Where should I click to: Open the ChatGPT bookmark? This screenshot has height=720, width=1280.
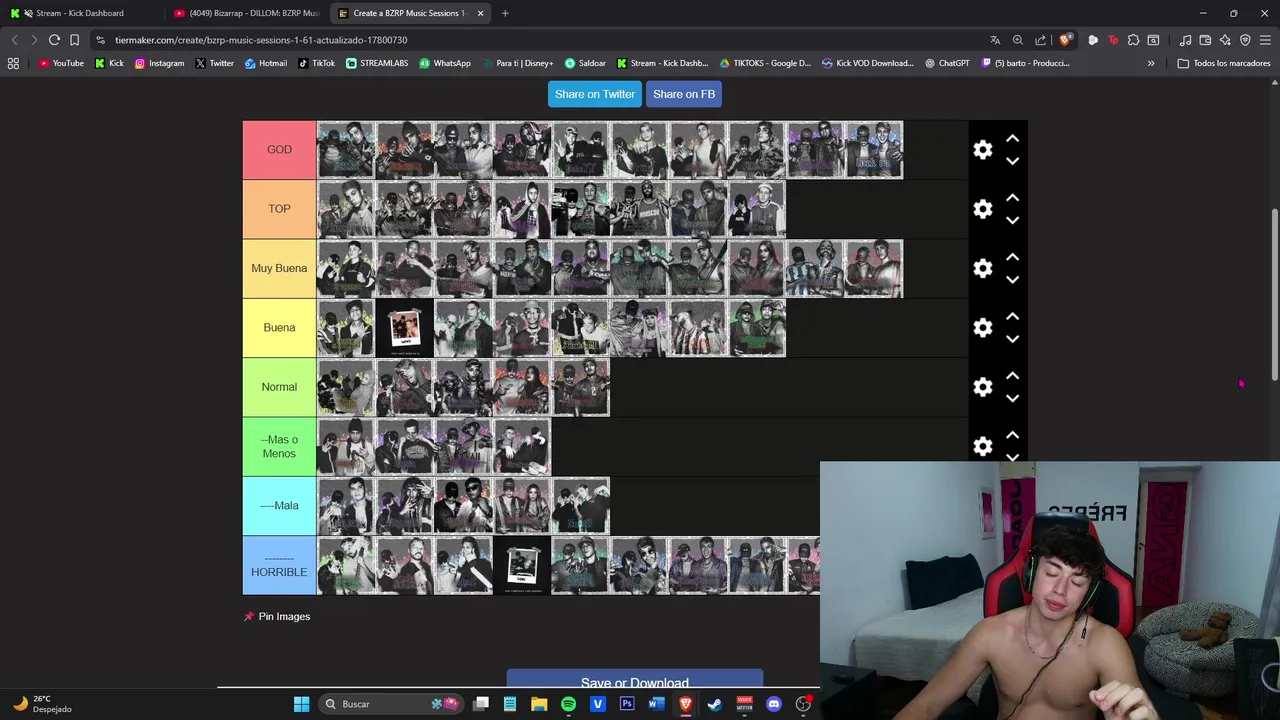coord(947,63)
